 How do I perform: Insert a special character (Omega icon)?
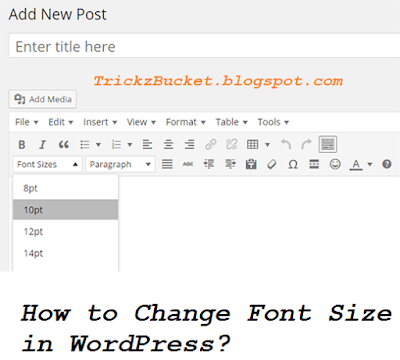293,164
